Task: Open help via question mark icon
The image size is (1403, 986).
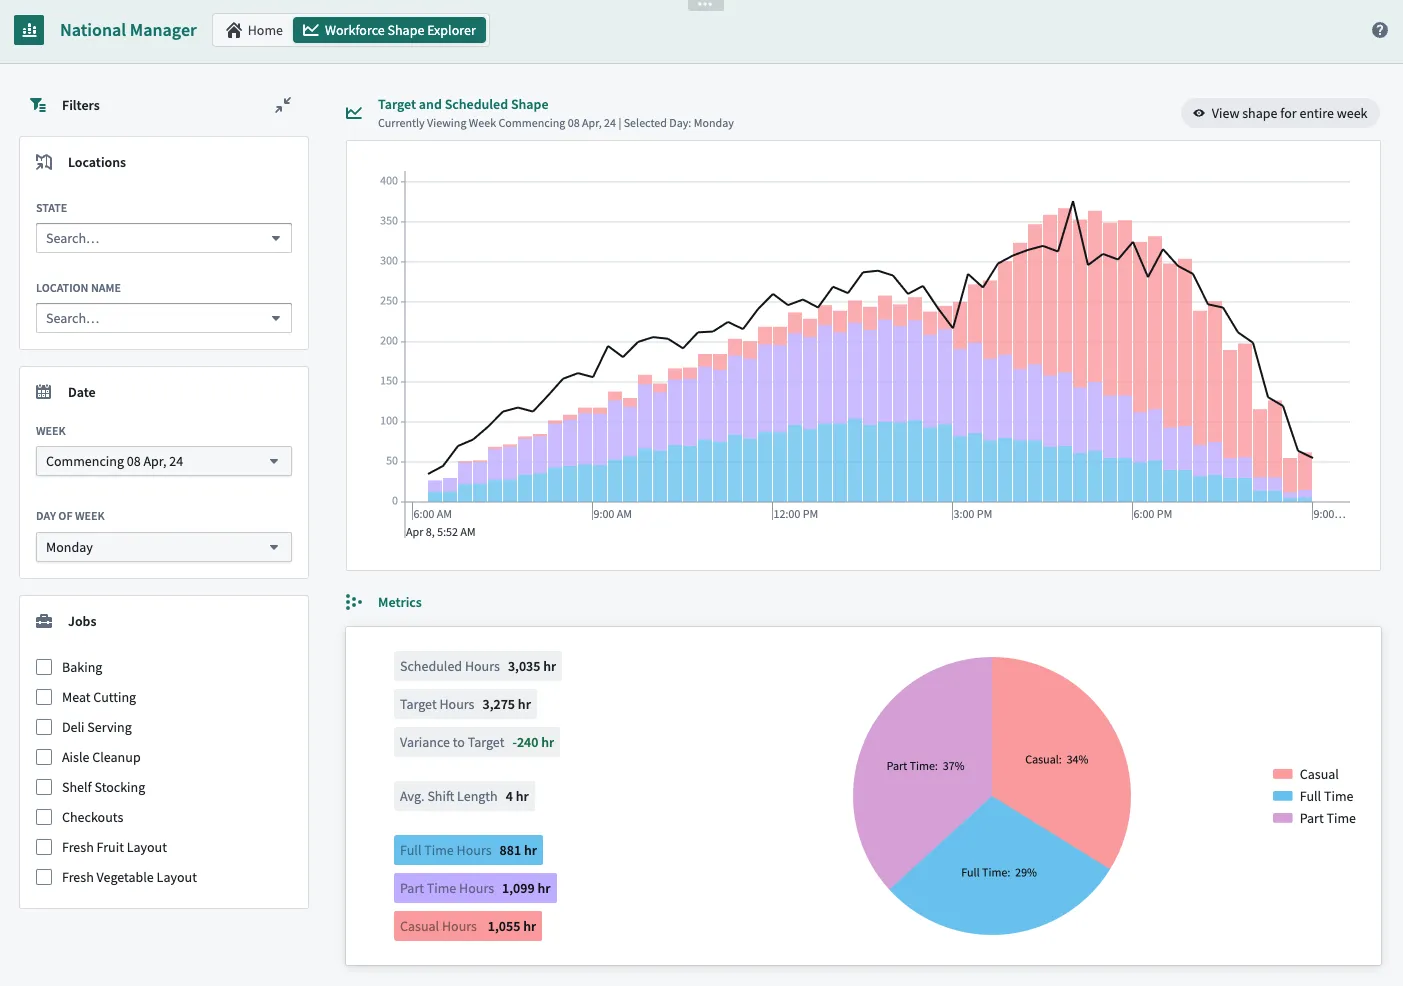Action: [1380, 30]
